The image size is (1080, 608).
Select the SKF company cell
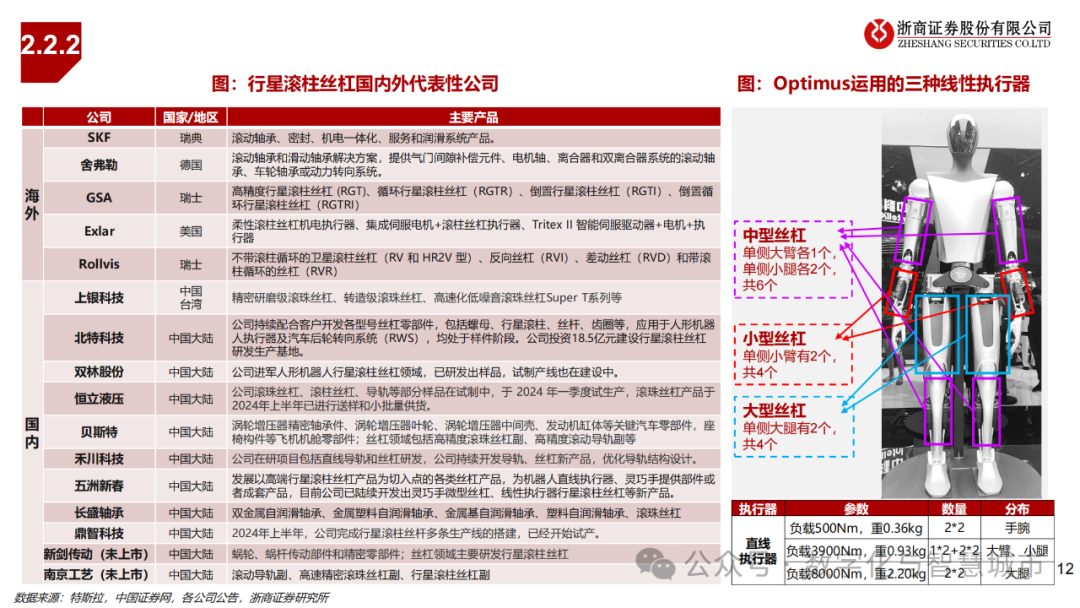coord(99,138)
